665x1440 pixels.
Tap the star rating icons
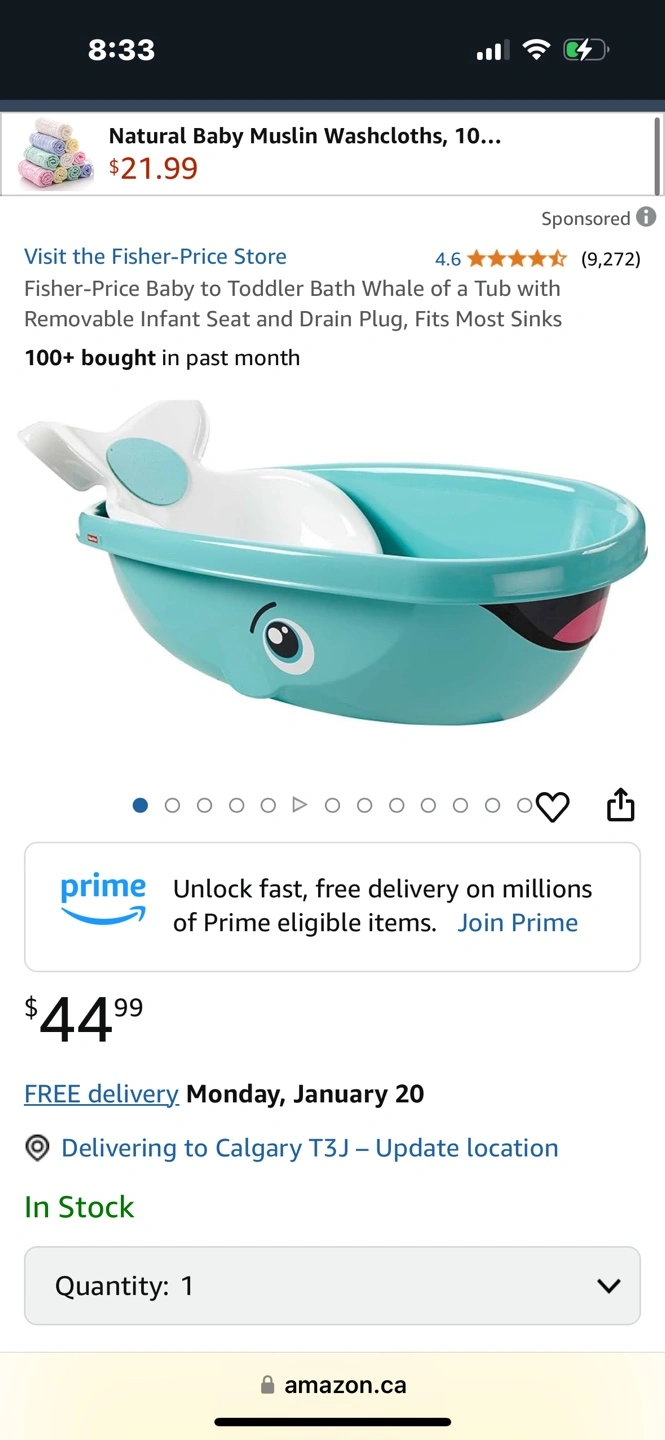tap(517, 259)
